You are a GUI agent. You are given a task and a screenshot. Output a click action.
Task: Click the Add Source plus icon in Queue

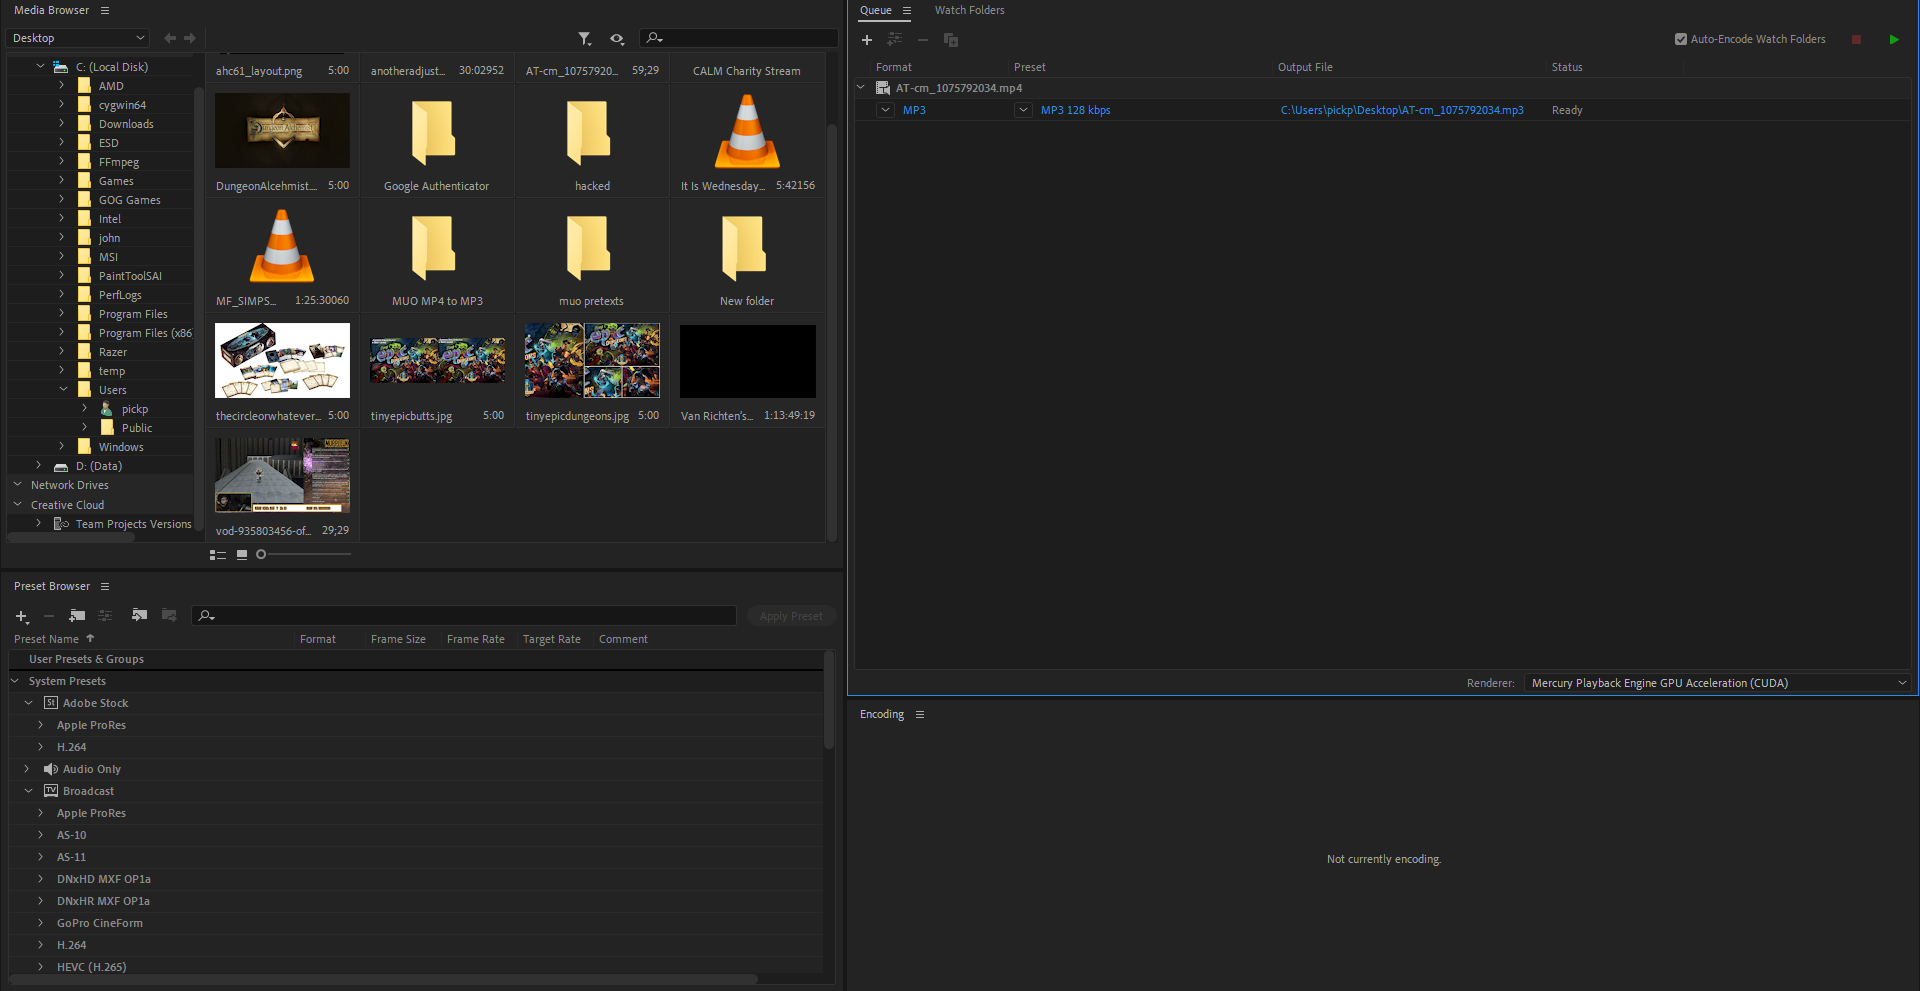click(x=867, y=40)
